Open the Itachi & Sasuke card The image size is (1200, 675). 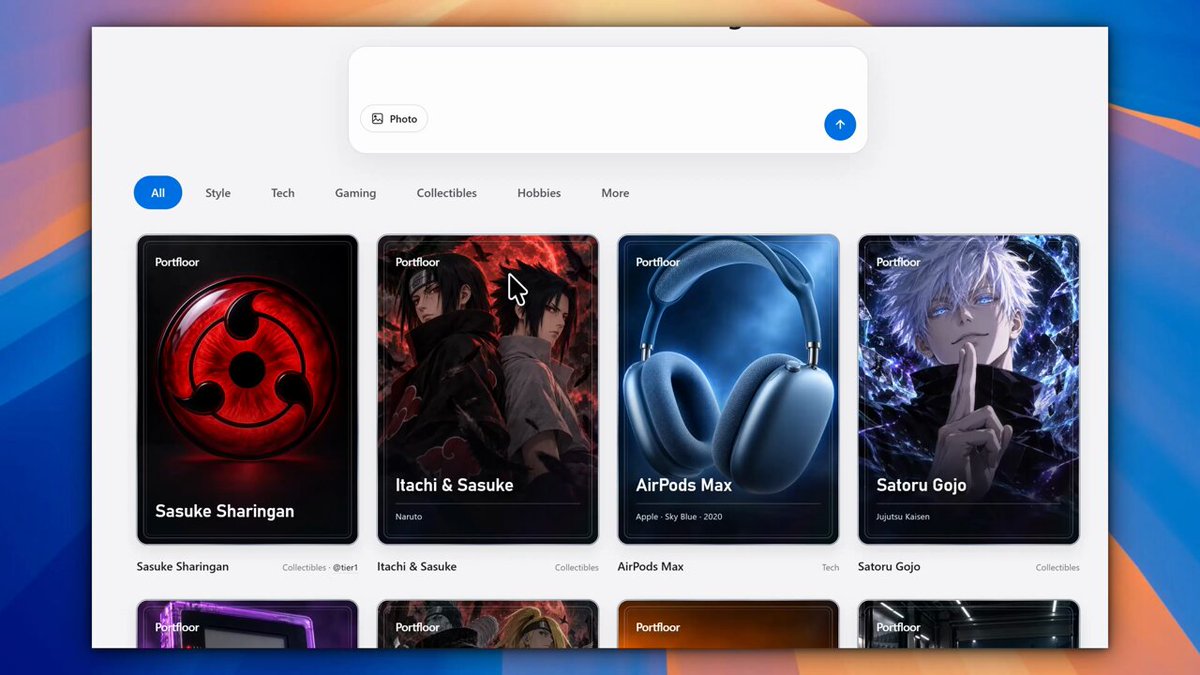click(x=488, y=390)
